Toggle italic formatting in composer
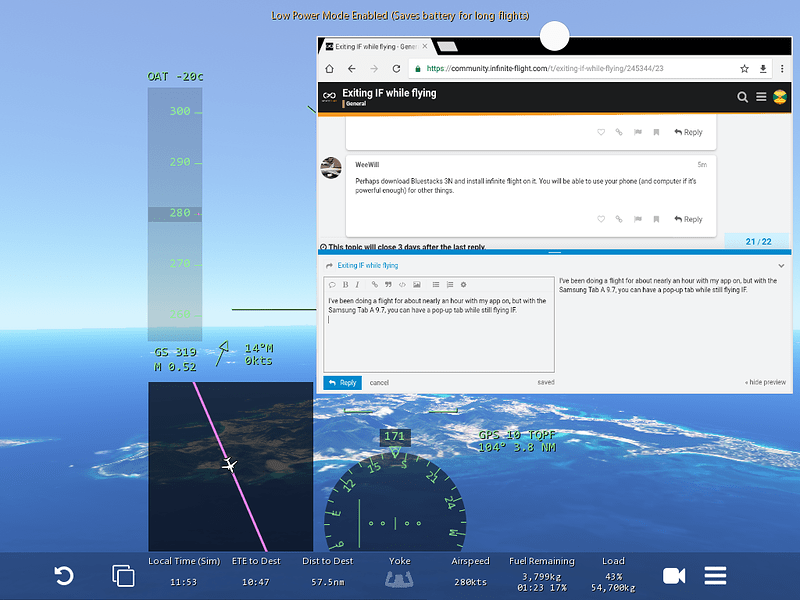Screen dimensions: 800x600 tap(357, 285)
